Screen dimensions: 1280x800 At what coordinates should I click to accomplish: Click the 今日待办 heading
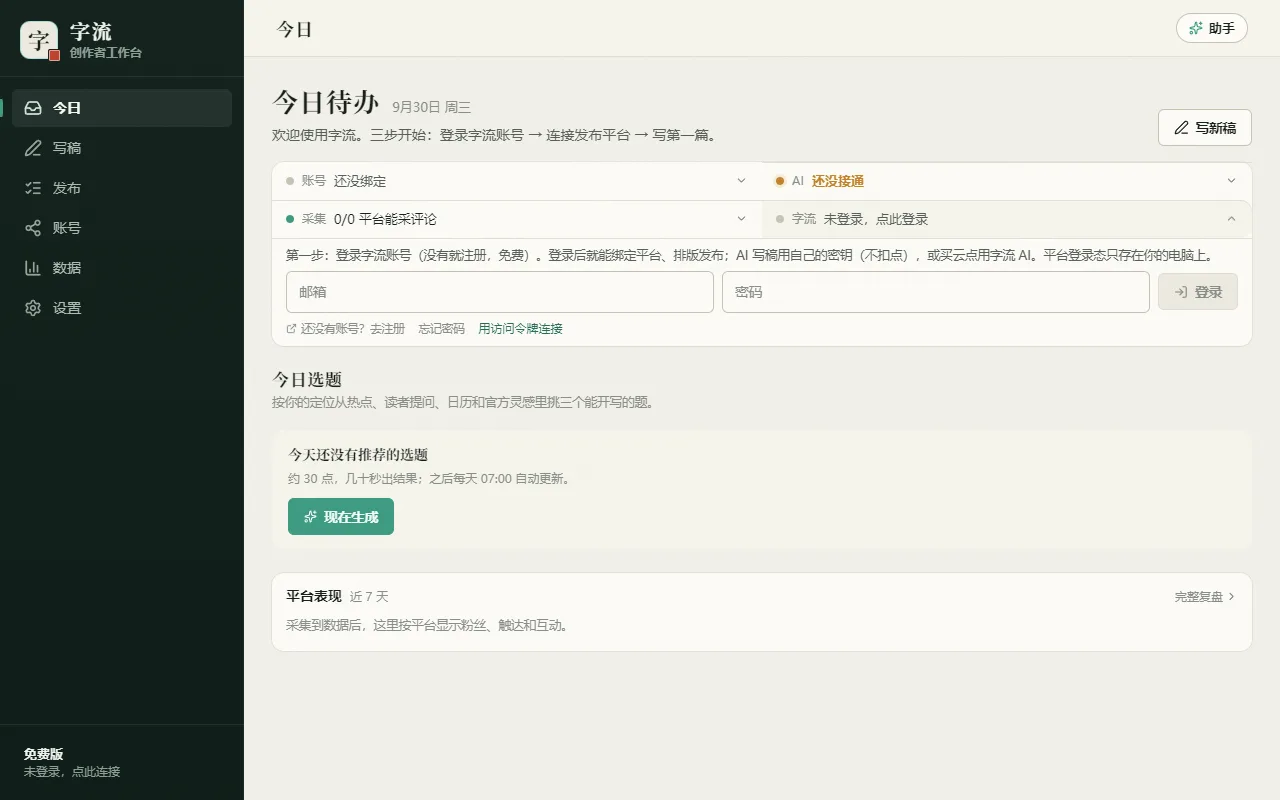pyautogui.click(x=326, y=103)
